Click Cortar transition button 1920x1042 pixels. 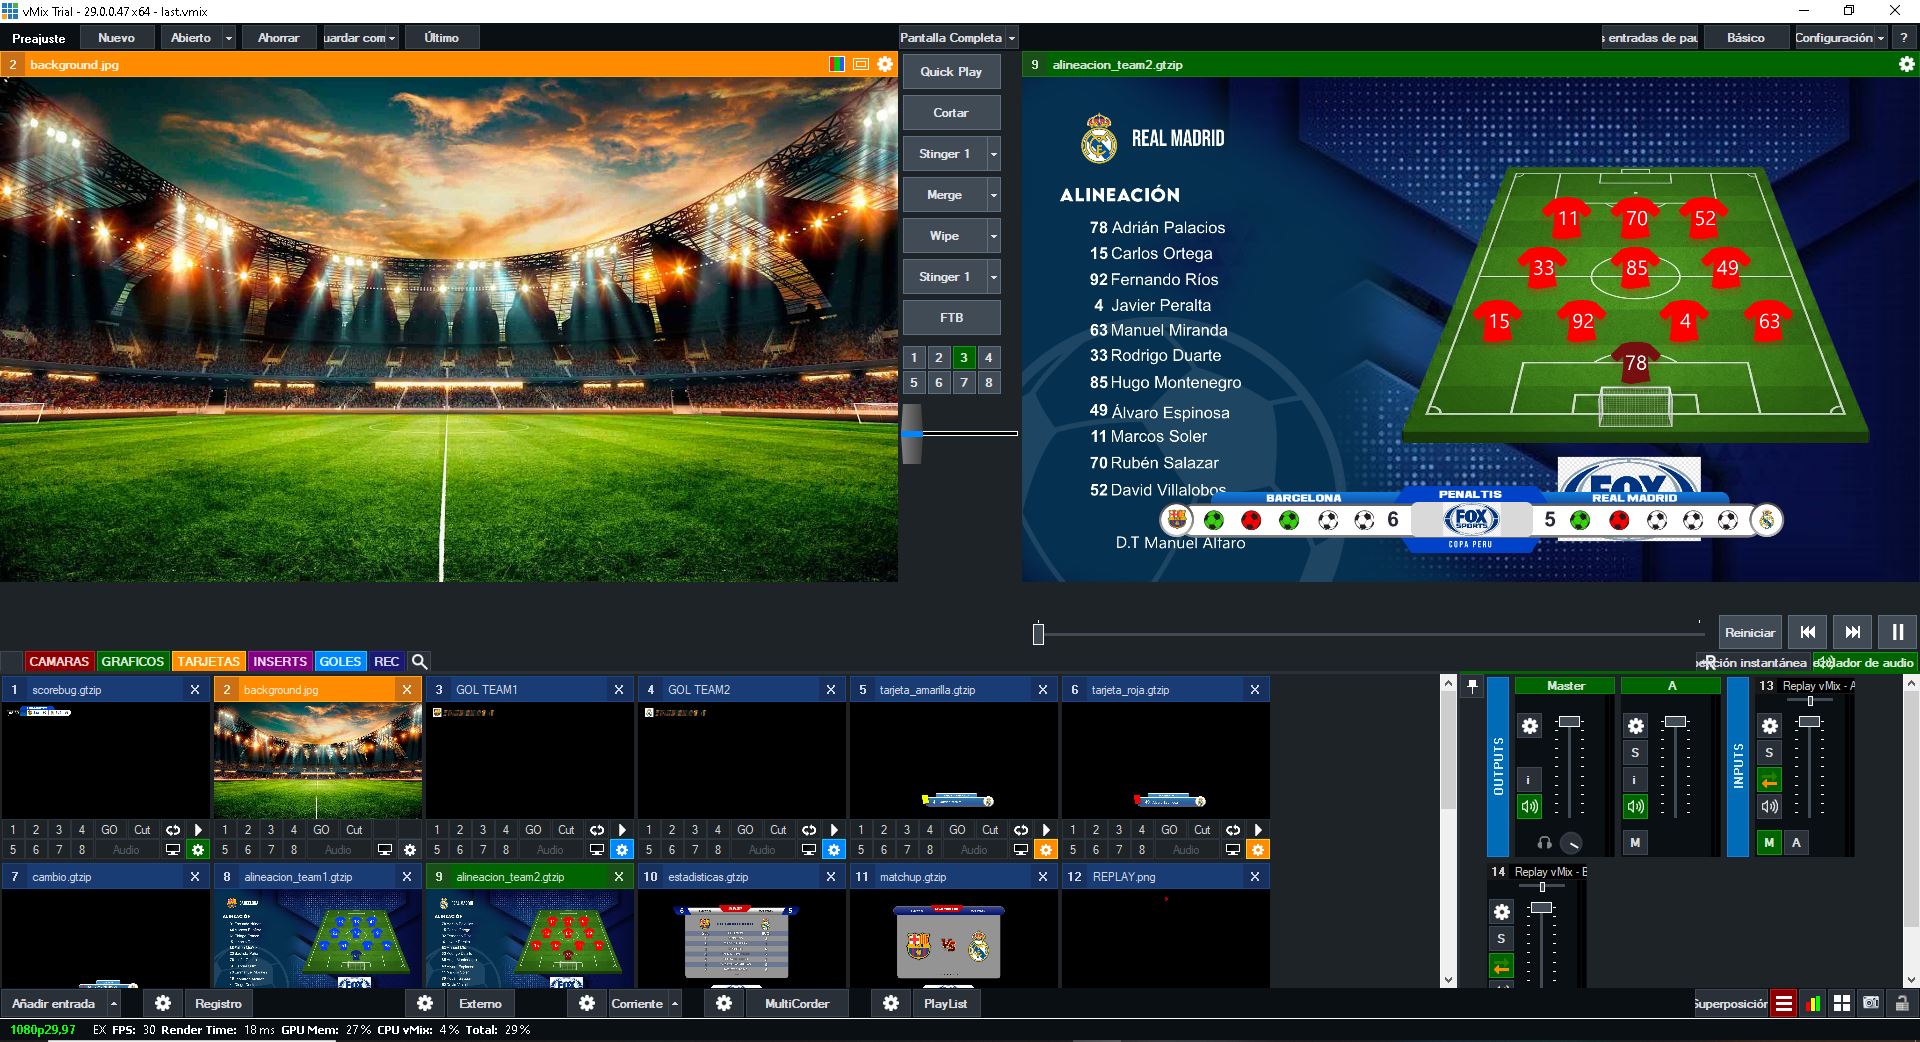[951, 113]
